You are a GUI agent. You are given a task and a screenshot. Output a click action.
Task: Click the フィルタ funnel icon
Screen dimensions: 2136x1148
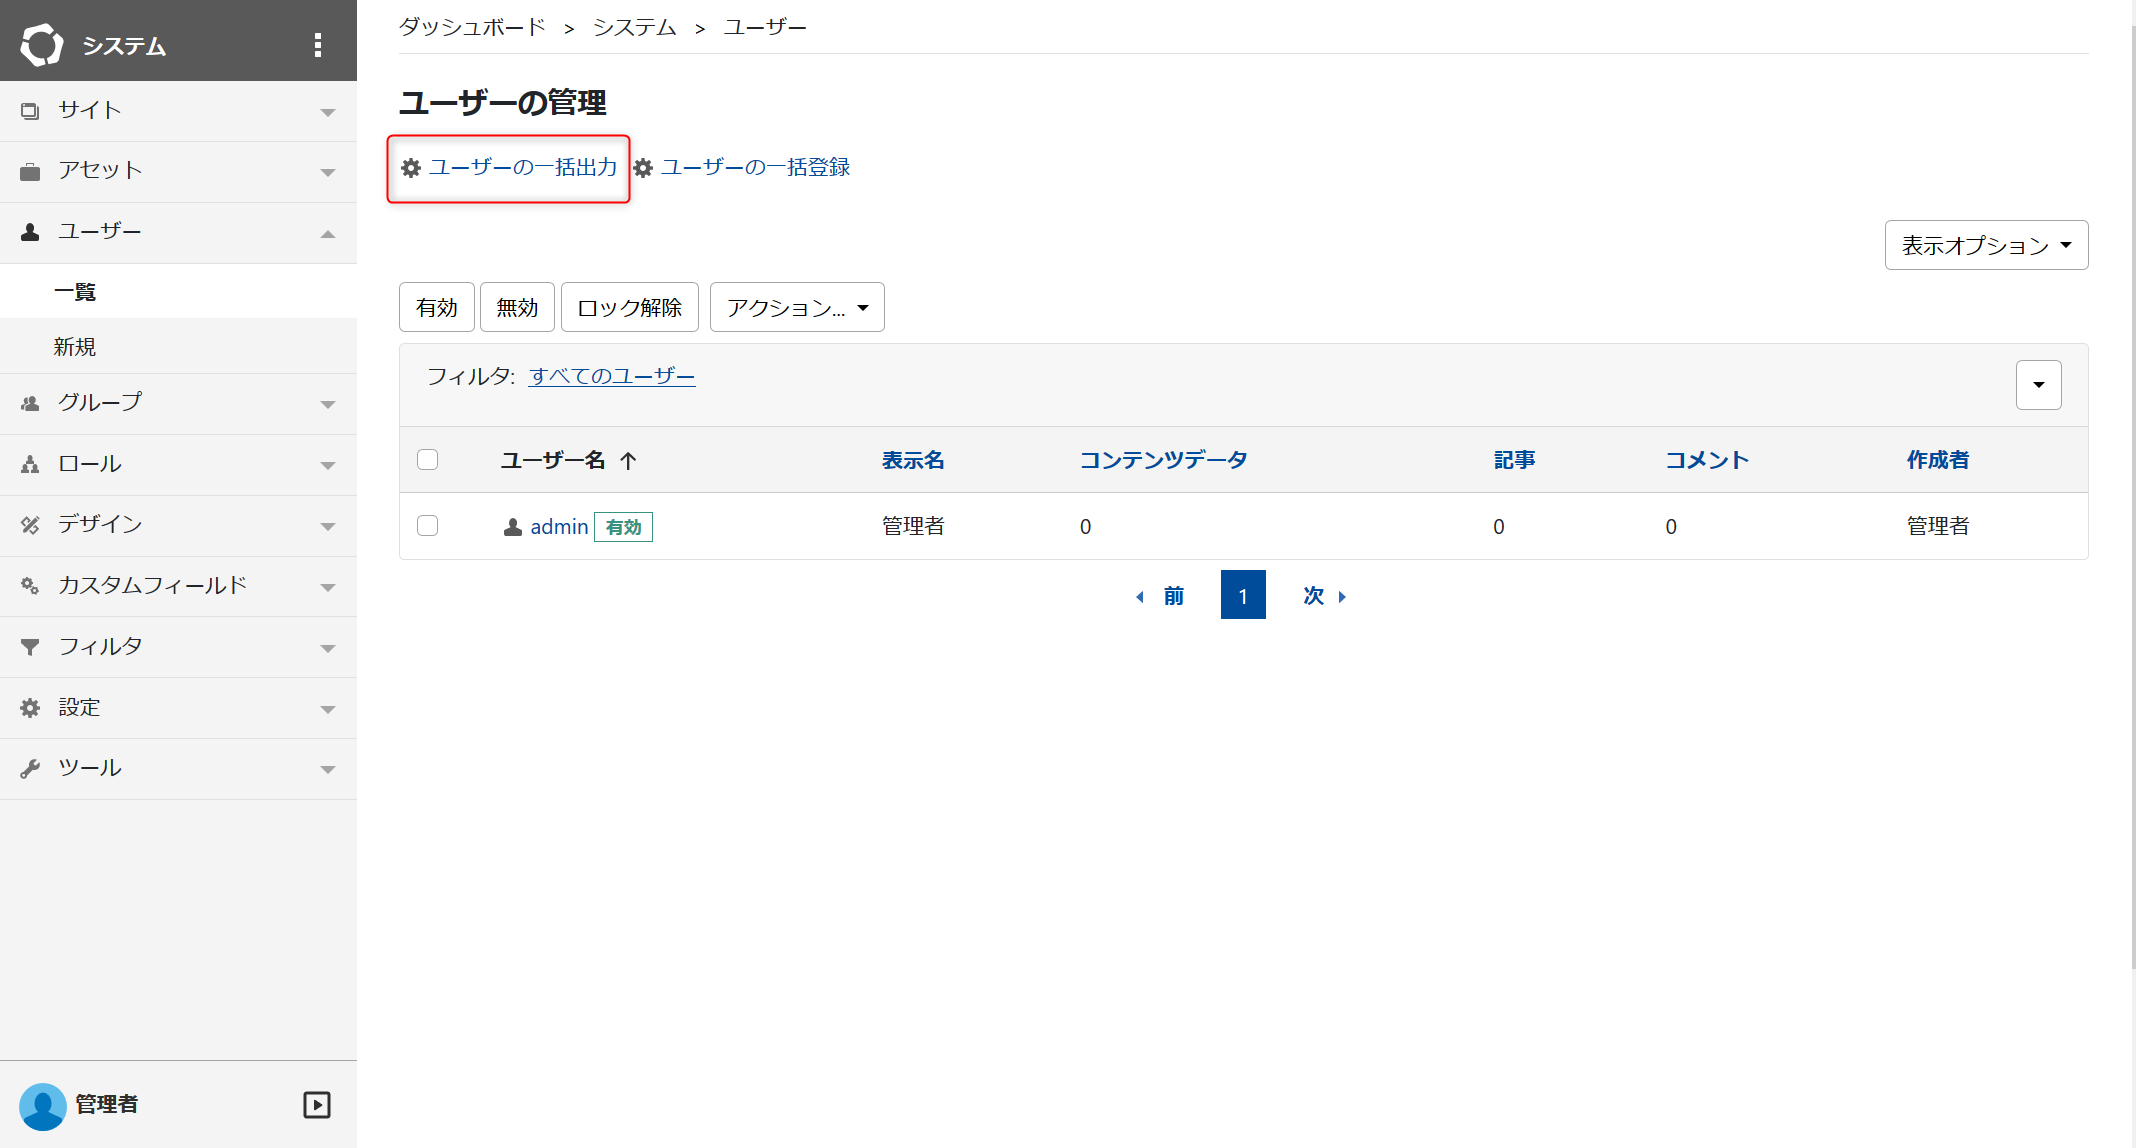(x=30, y=647)
